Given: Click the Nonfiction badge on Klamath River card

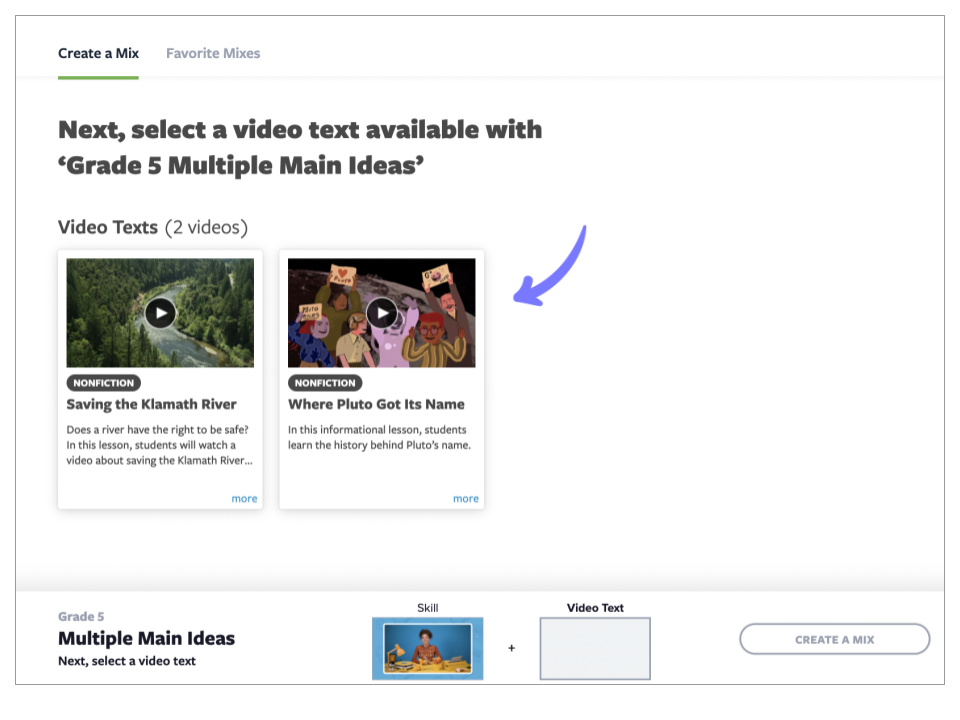Looking at the screenshot, I should pos(104,383).
